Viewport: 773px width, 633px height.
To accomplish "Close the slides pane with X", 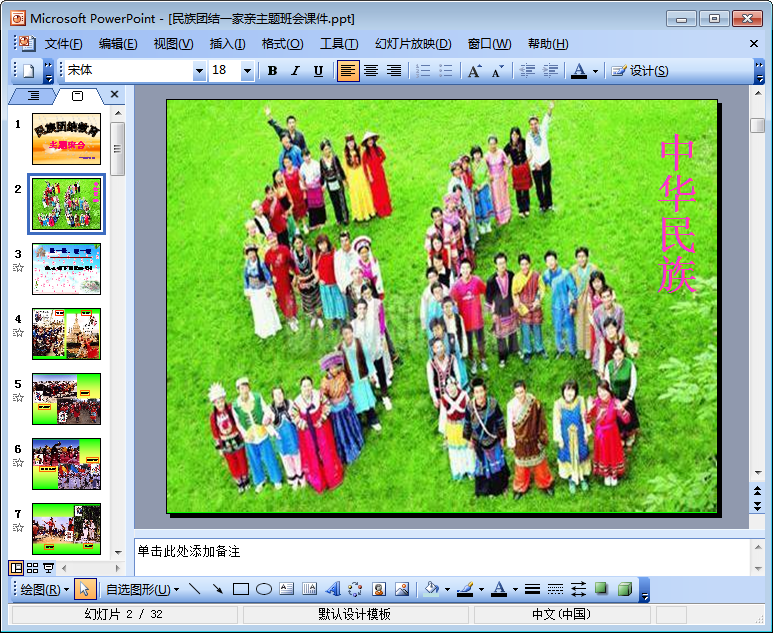I will coord(114,94).
